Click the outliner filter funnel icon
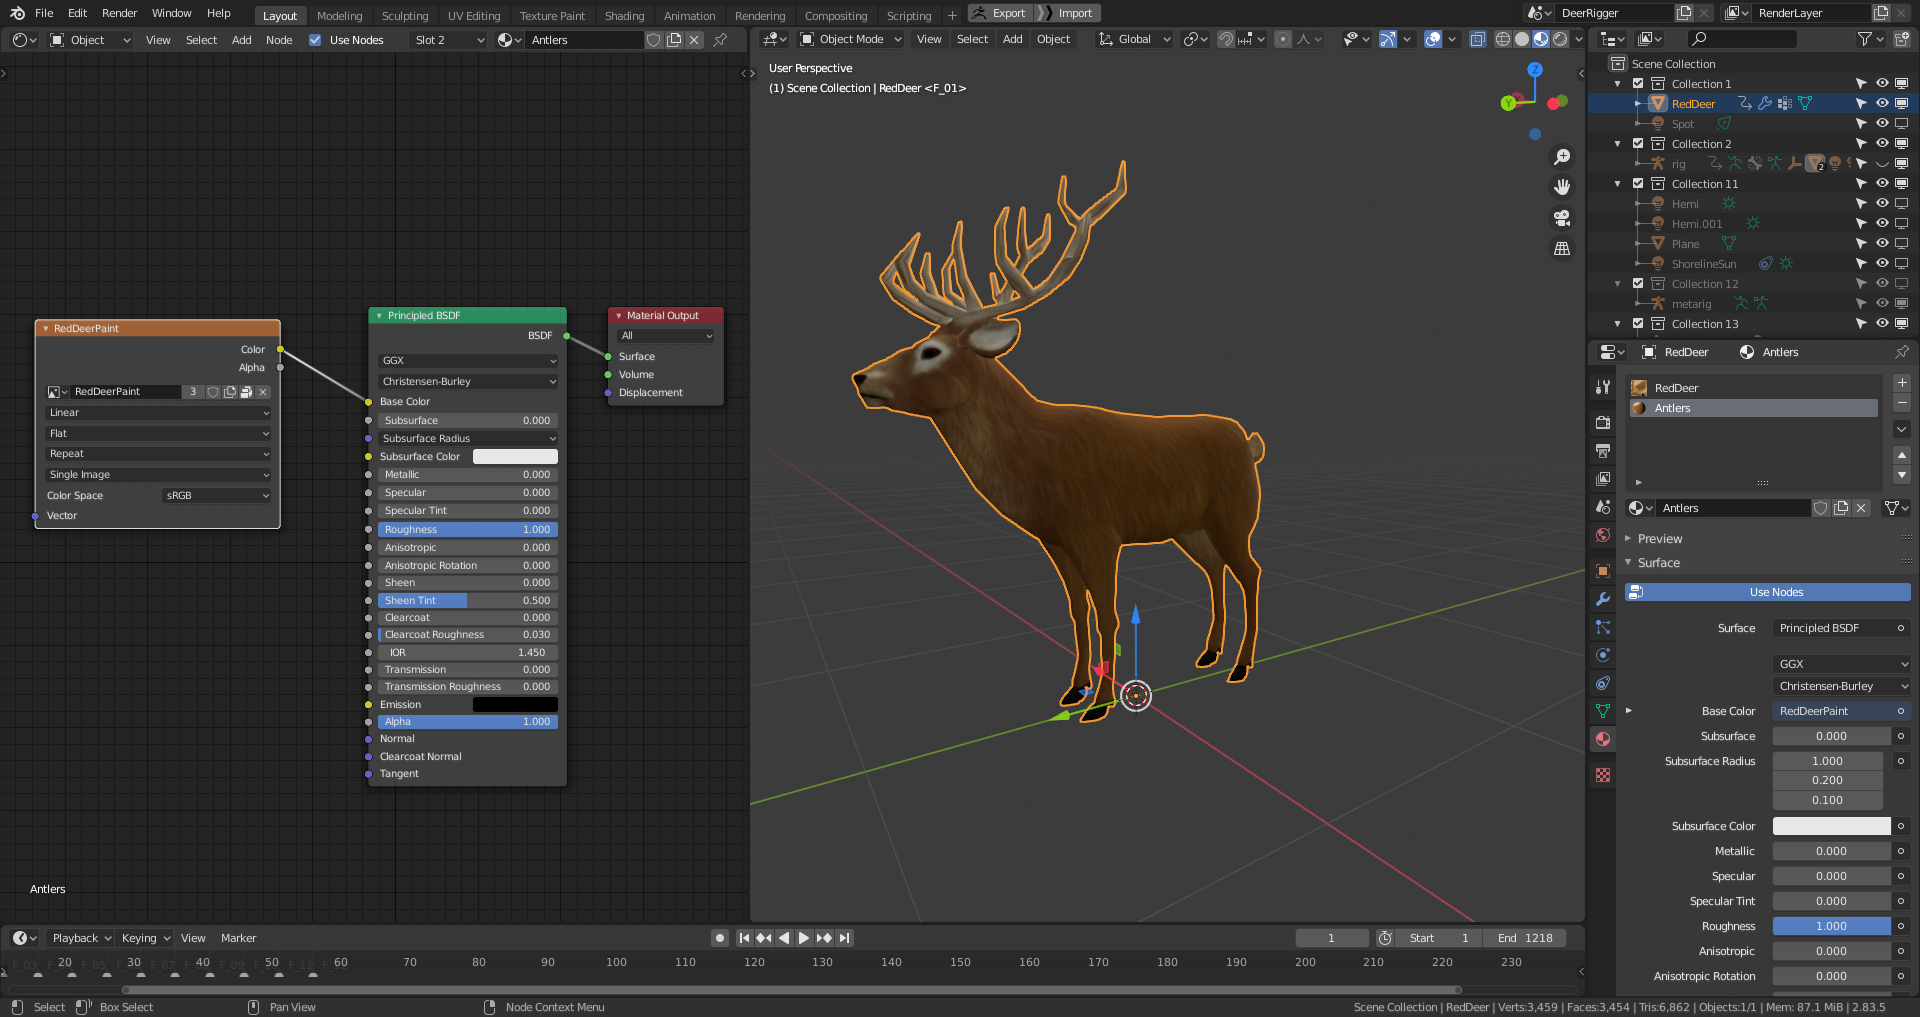 click(1864, 38)
